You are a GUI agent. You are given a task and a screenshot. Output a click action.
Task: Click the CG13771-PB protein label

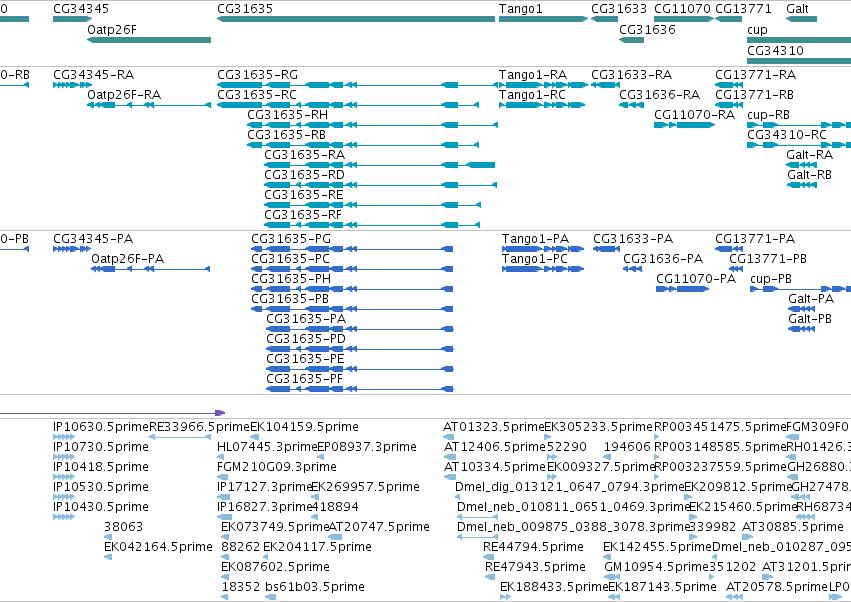coord(768,258)
